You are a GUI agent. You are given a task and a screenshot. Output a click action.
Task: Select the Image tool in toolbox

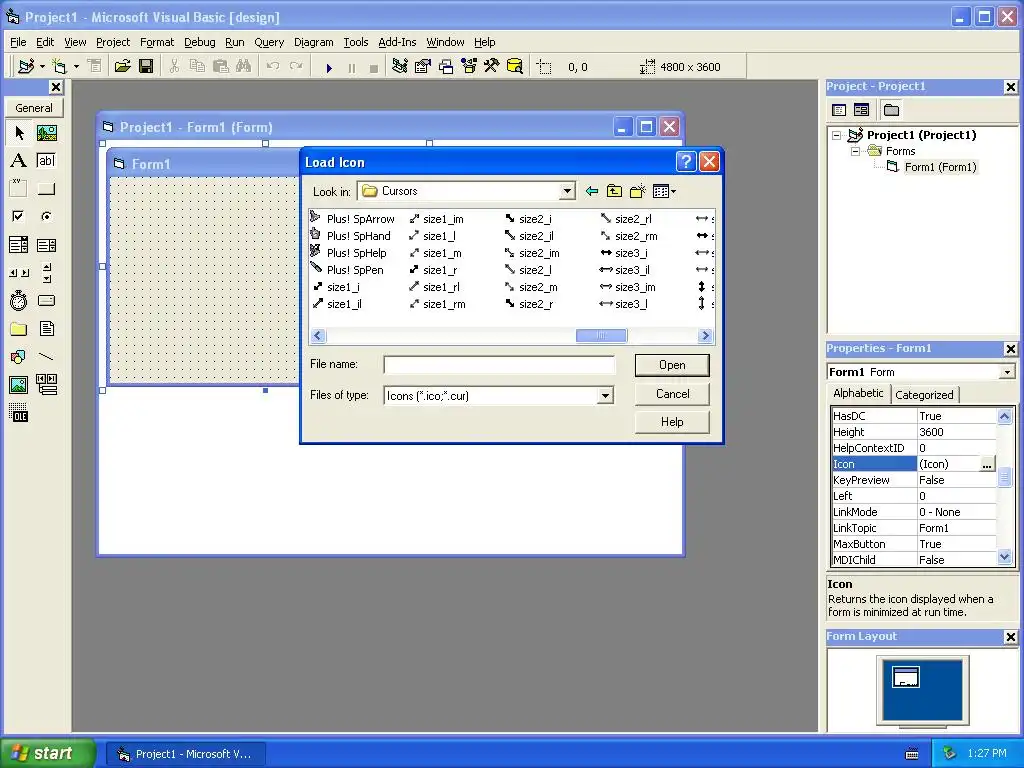19,385
